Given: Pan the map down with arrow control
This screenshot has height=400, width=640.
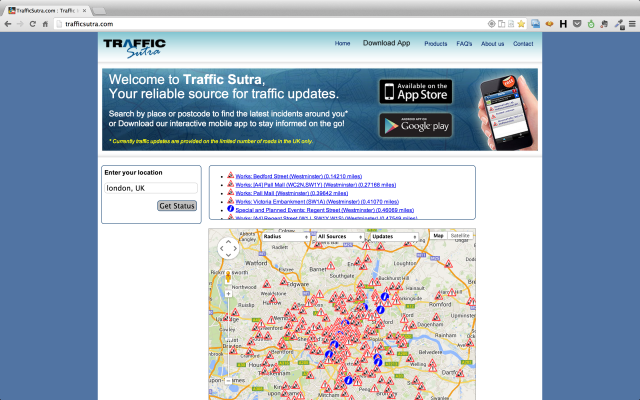Looking at the screenshot, I should [228, 255].
